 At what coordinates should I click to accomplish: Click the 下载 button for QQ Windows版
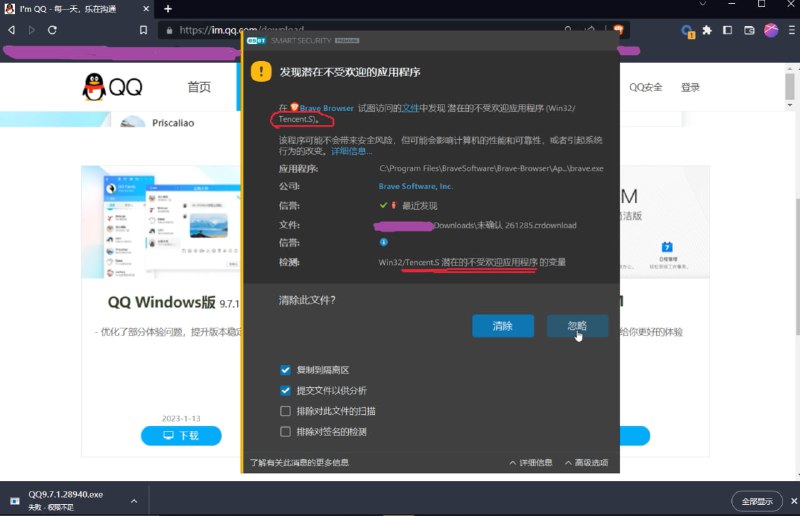[x=181, y=435]
